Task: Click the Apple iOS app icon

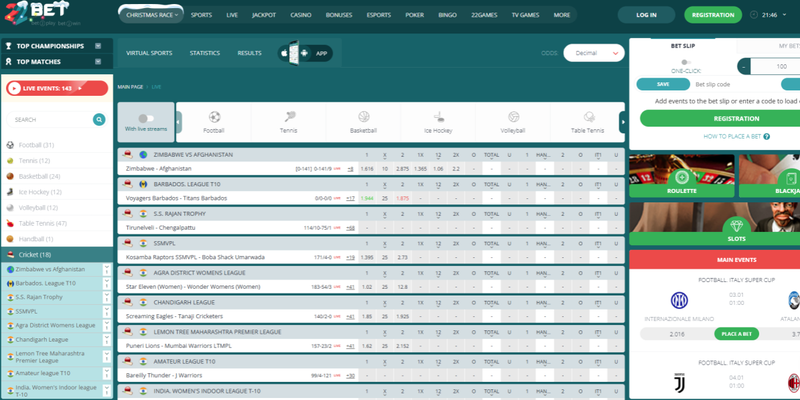Action: click(x=284, y=53)
